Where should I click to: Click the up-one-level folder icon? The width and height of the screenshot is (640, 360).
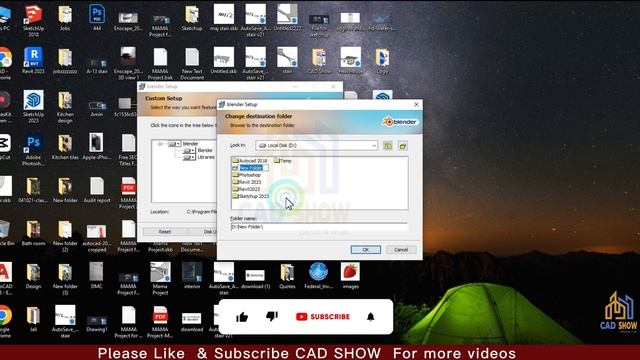388,146
